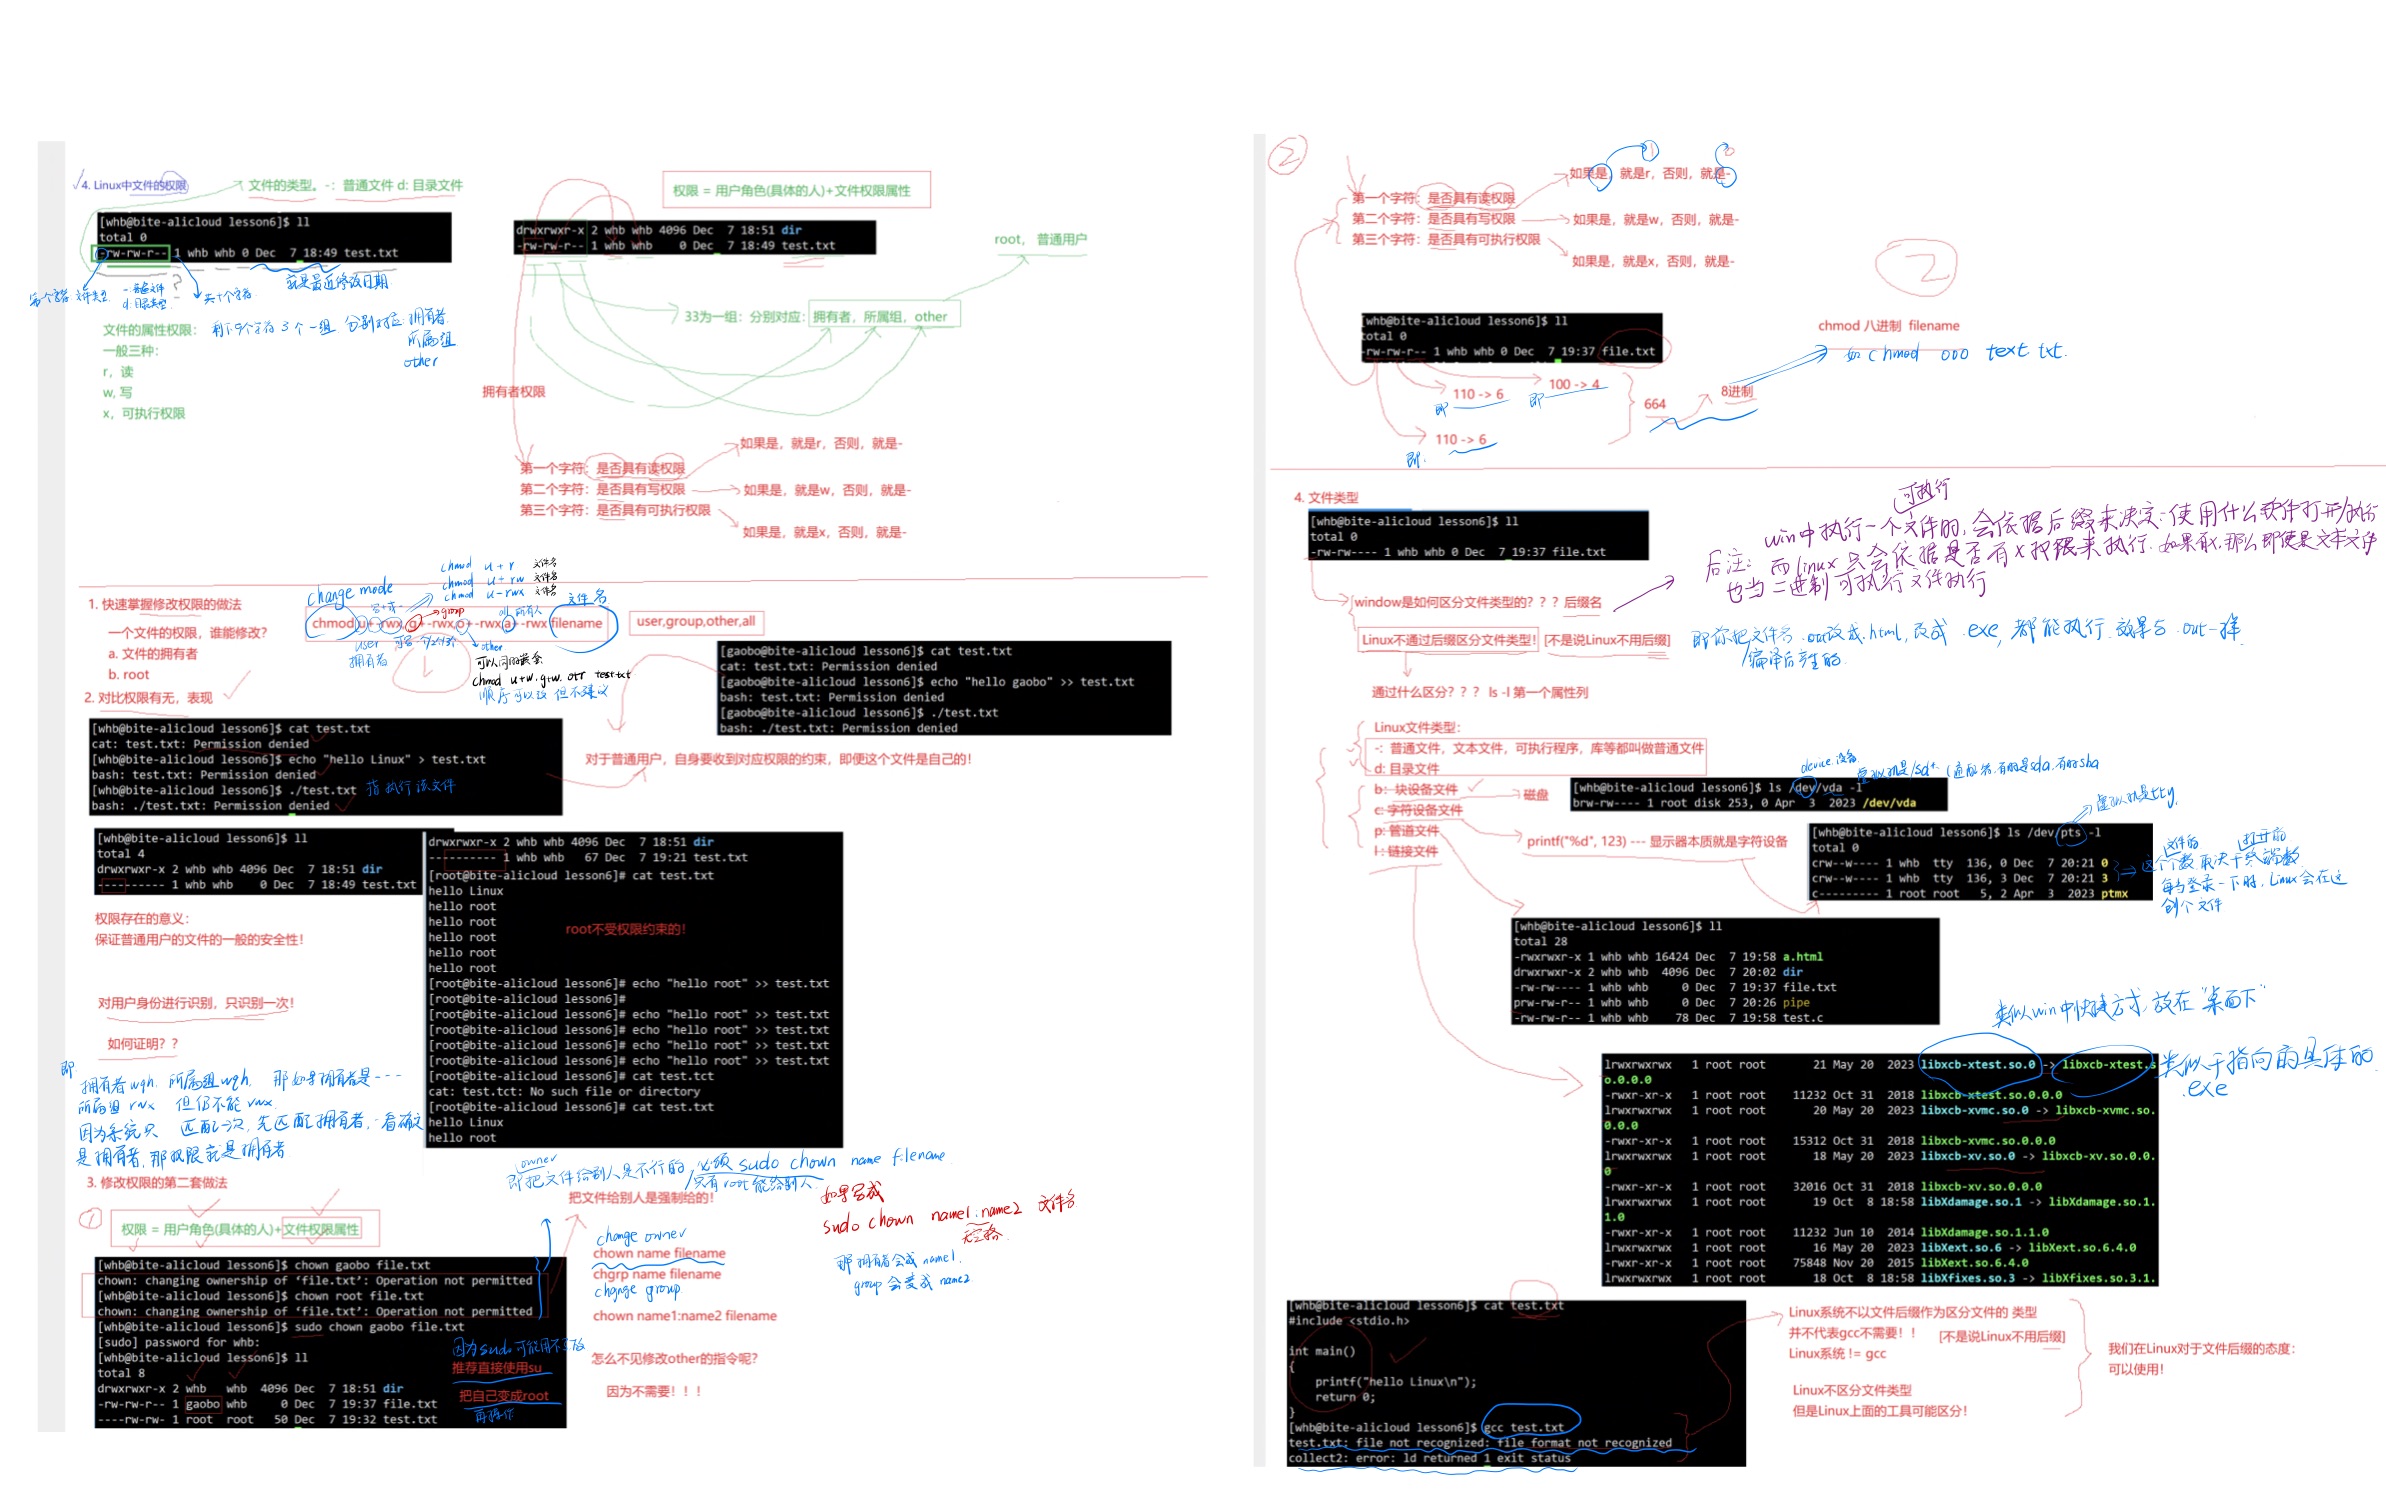This screenshot has width=2386, height=1491.
Task: Click '怎么不见修改other的指令呢?' question text
Action: [x=674, y=1358]
